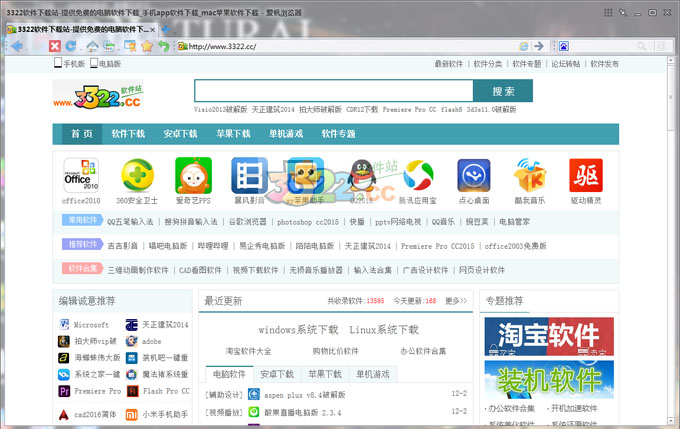Viewport: 680px width, 429px height.
Task: Open the 软件专题 navigation item
Action: (x=338, y=134)
